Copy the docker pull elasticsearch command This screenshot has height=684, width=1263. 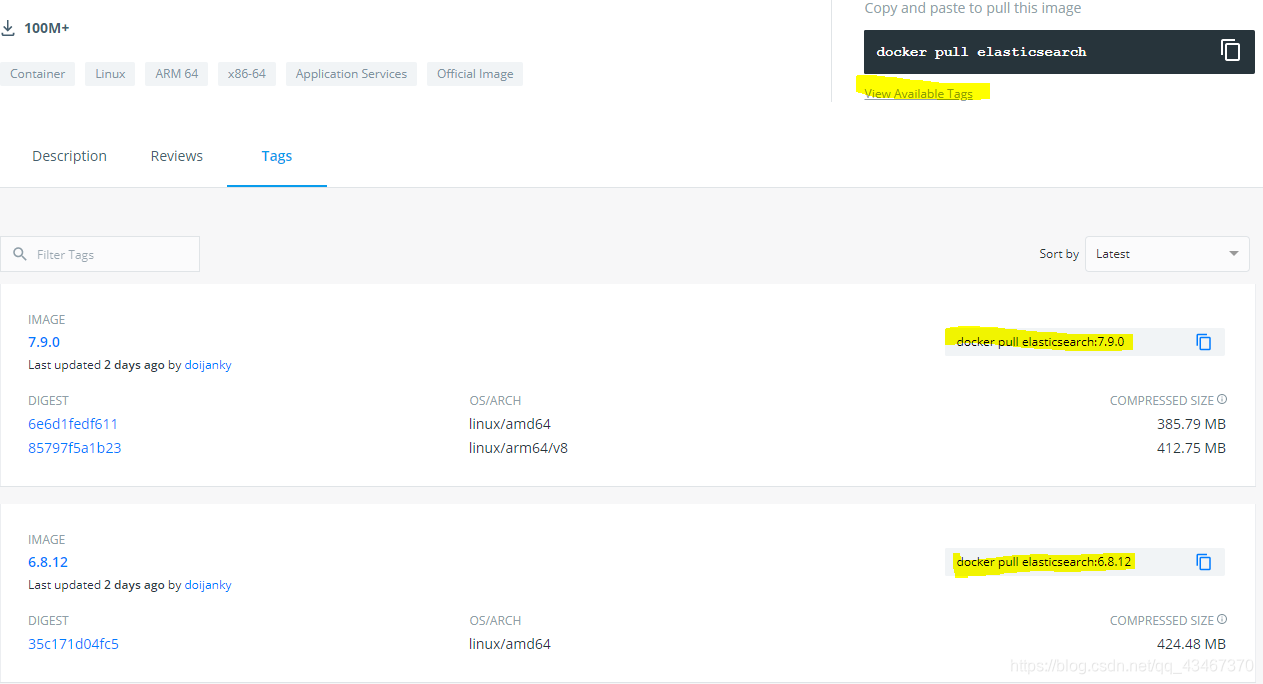(1230, 50)
